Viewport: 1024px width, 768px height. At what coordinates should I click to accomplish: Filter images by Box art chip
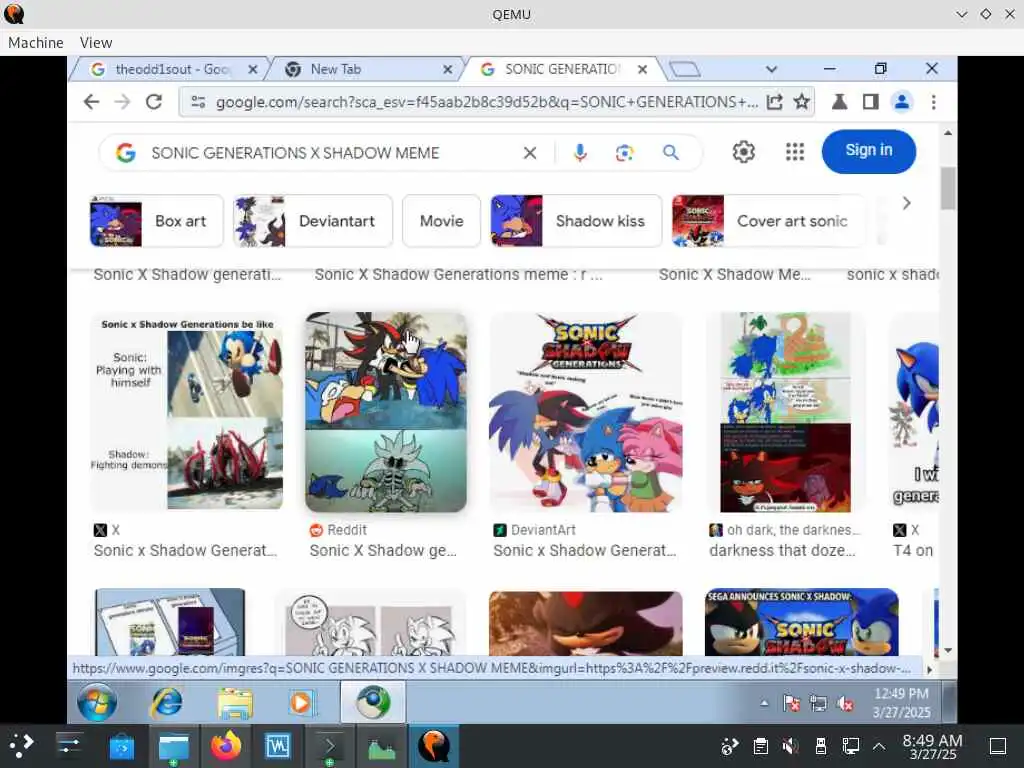tap(156, 221)
